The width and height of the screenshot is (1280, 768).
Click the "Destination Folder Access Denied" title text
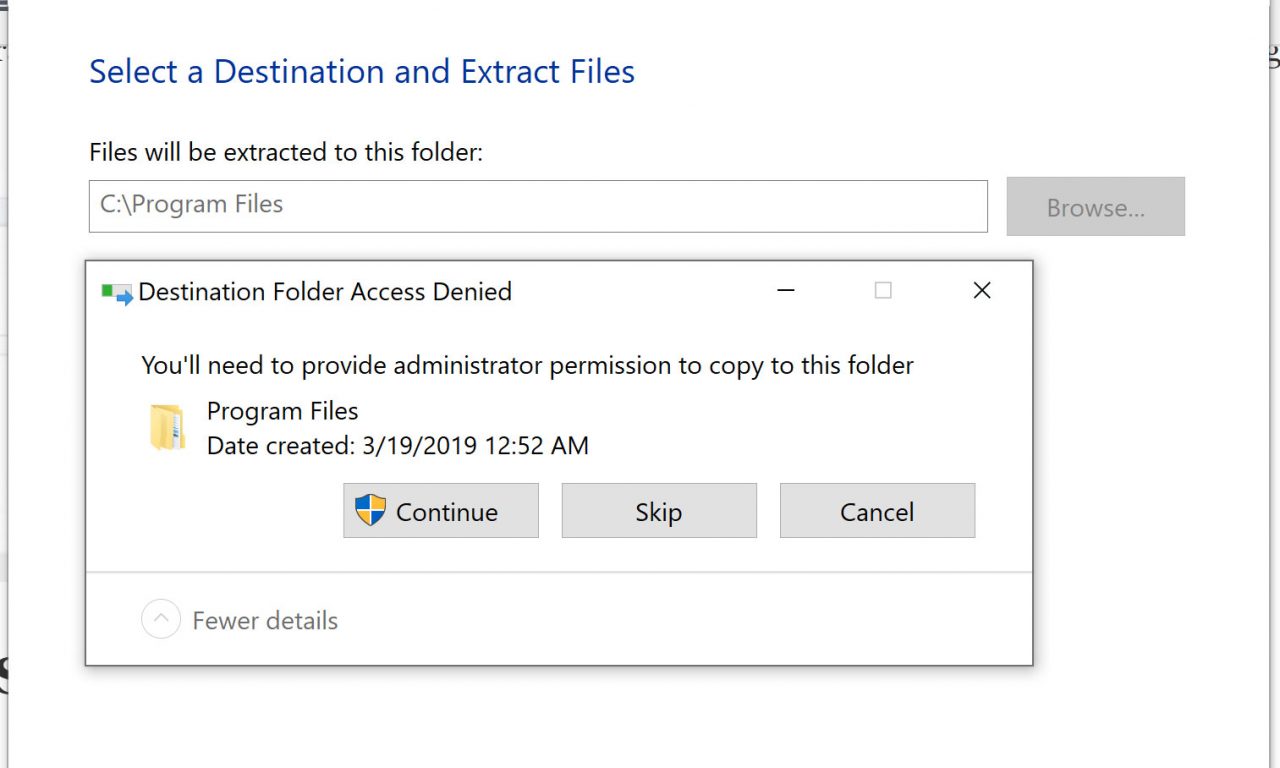coord(325,292)
